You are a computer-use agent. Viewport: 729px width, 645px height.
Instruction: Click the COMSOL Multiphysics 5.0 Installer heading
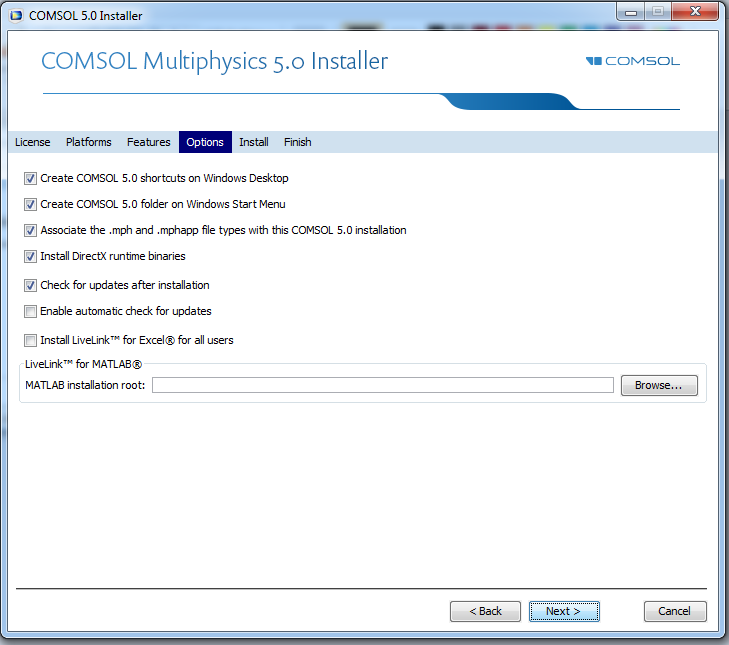coord(214,61)
